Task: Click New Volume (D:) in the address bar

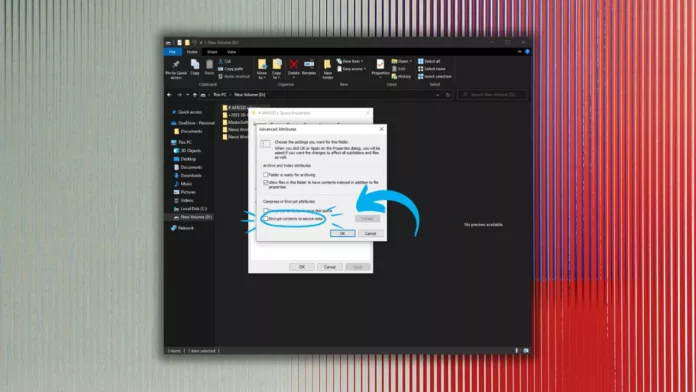Action: (x=250, y=95)
